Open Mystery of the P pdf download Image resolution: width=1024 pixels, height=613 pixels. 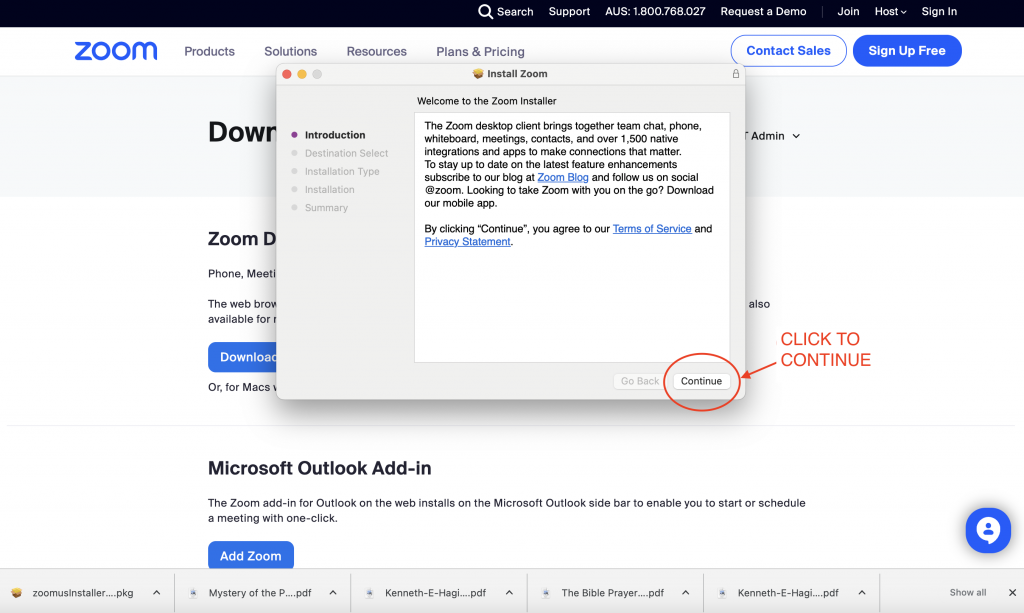pos(260,593)
